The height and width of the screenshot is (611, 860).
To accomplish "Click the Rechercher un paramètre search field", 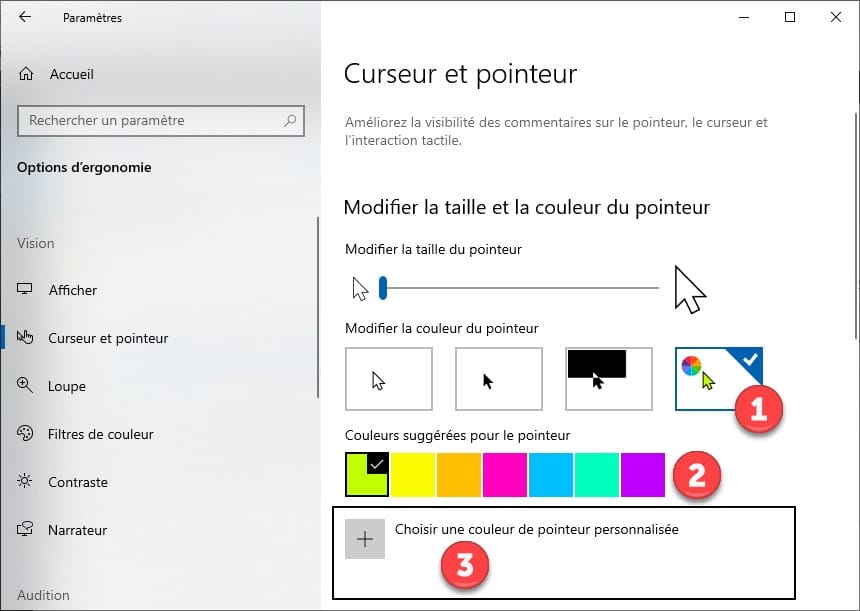I will (150, 121).
